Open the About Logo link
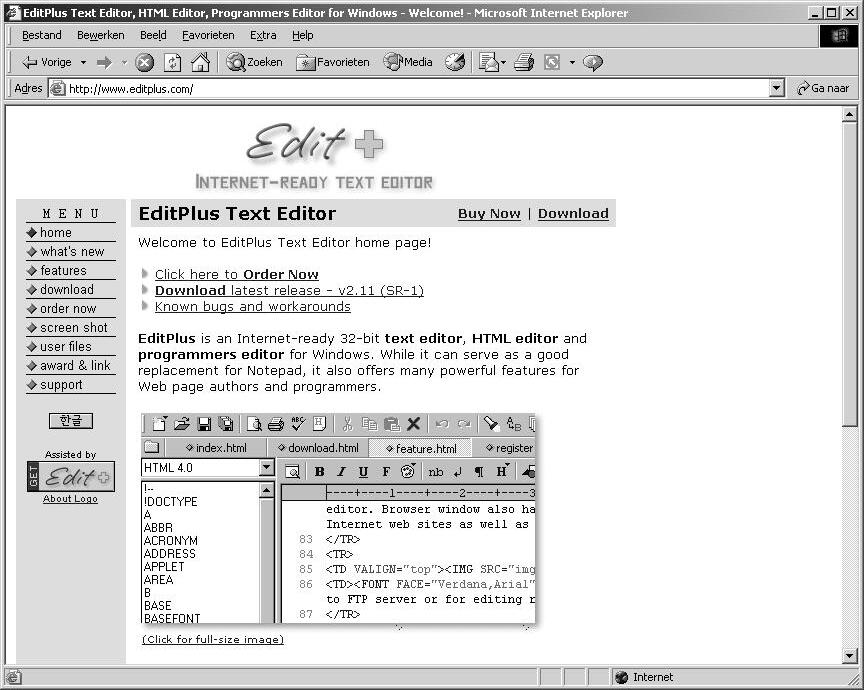 coord(71,499)
